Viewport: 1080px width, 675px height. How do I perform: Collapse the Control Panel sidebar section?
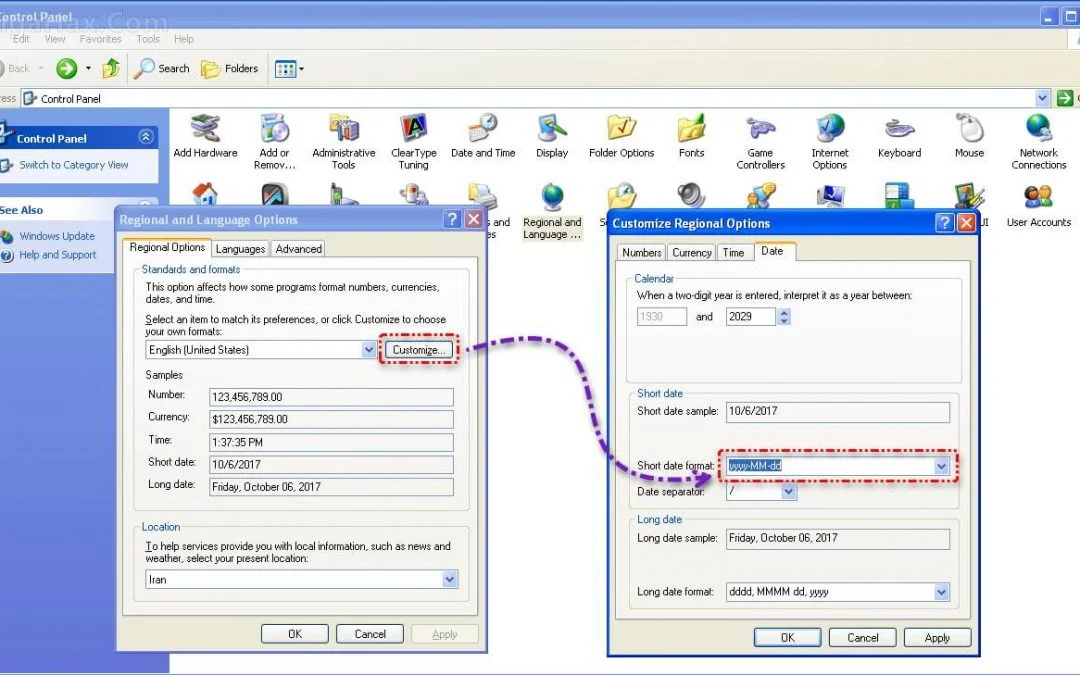146,138
